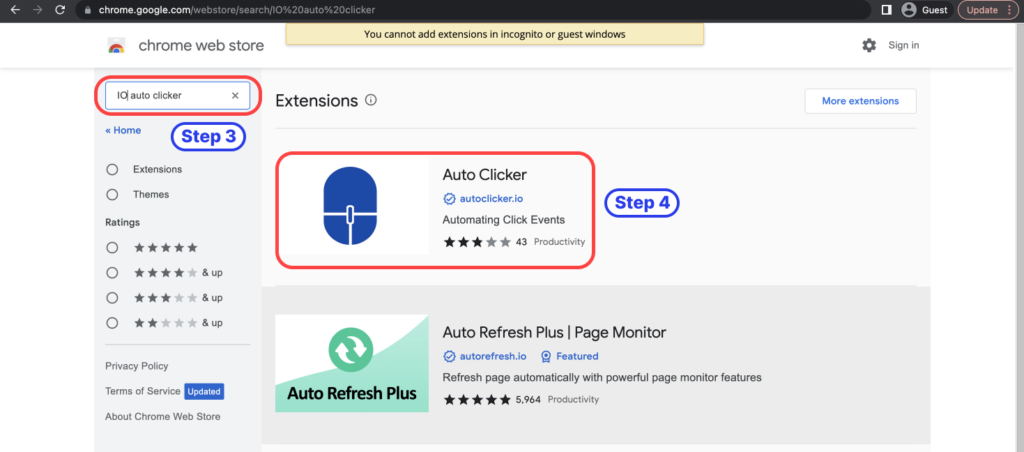Click the Featured label
1024x452 pixels.
click(577, 357)
